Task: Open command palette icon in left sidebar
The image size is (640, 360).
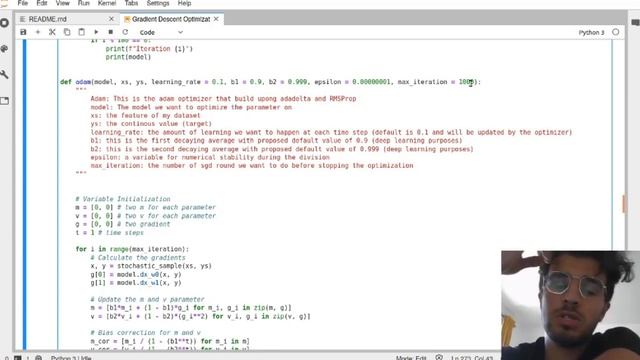Action: [5, 49]
